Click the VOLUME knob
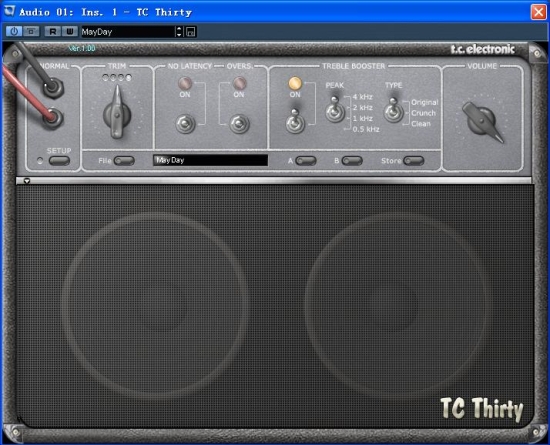 483,121
